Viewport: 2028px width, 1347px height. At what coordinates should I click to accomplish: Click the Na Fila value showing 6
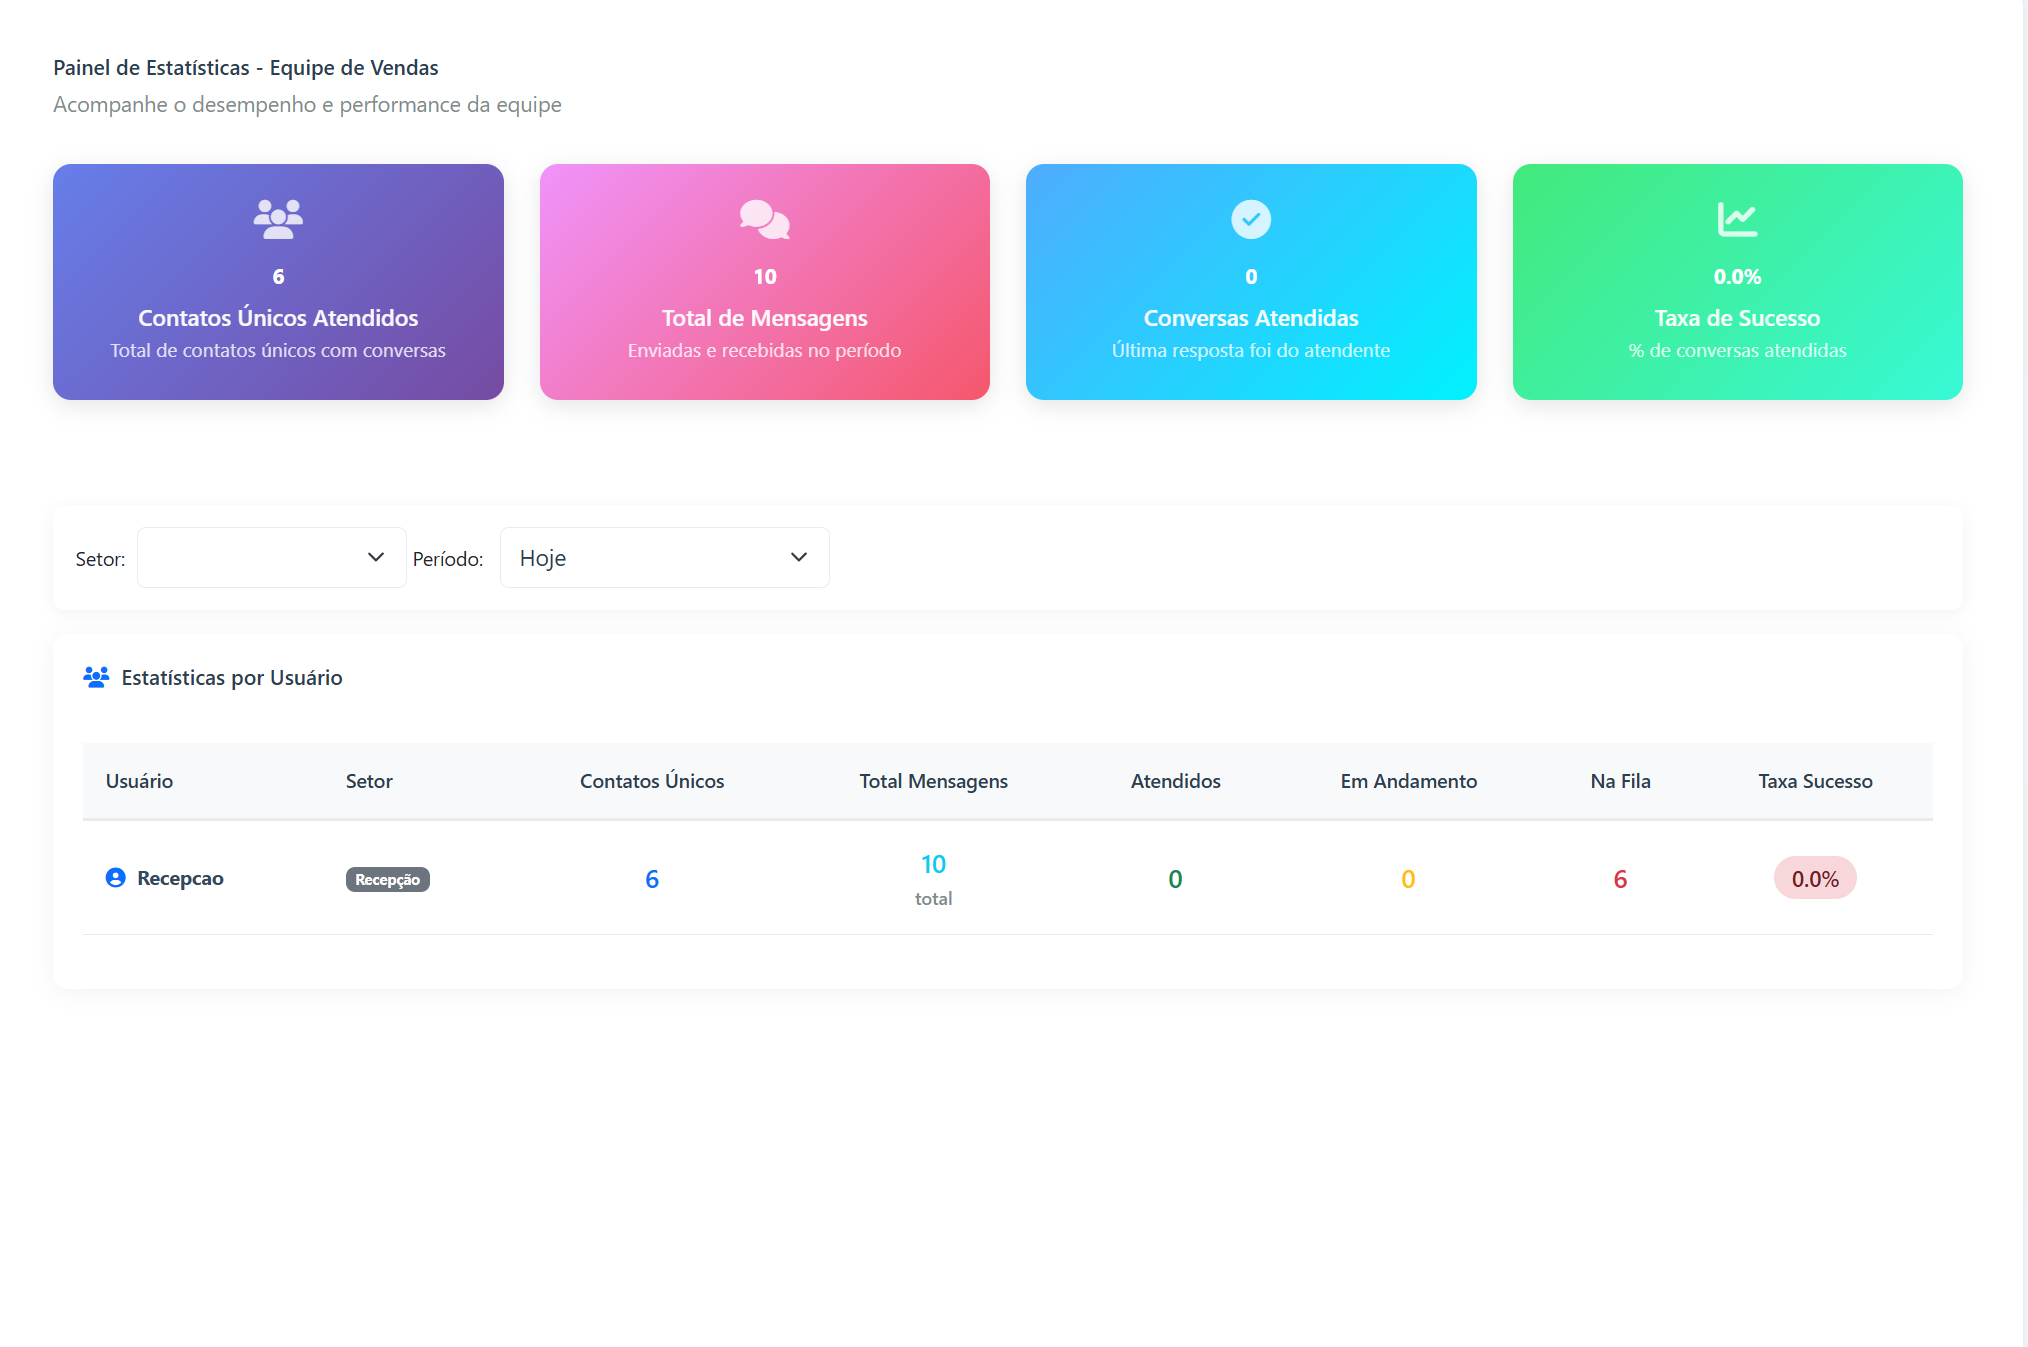1620,878
